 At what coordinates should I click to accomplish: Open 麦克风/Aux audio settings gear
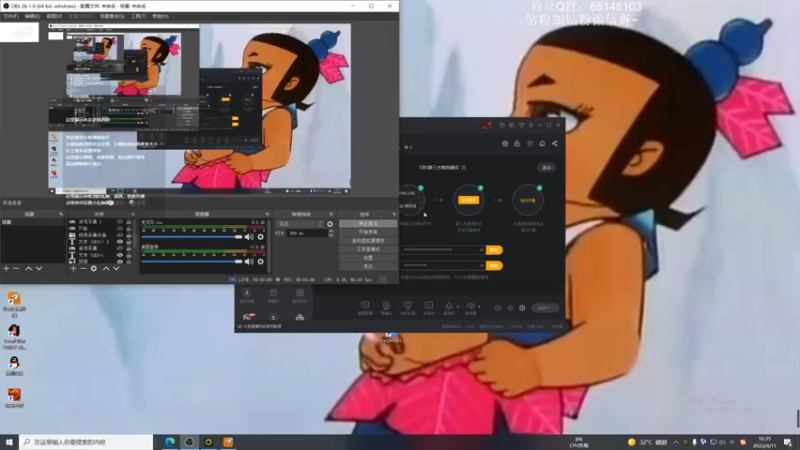coord(261,237)
